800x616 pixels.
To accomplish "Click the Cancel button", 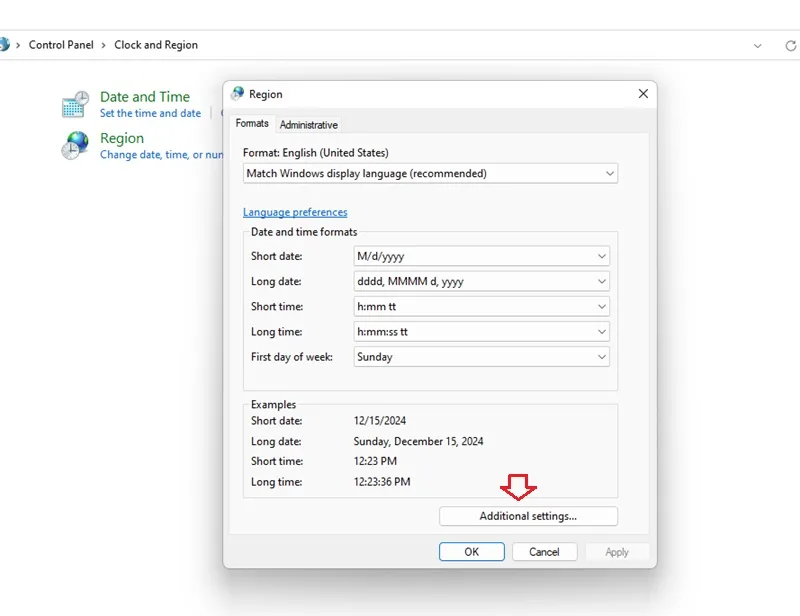I will tap(544, 552).
